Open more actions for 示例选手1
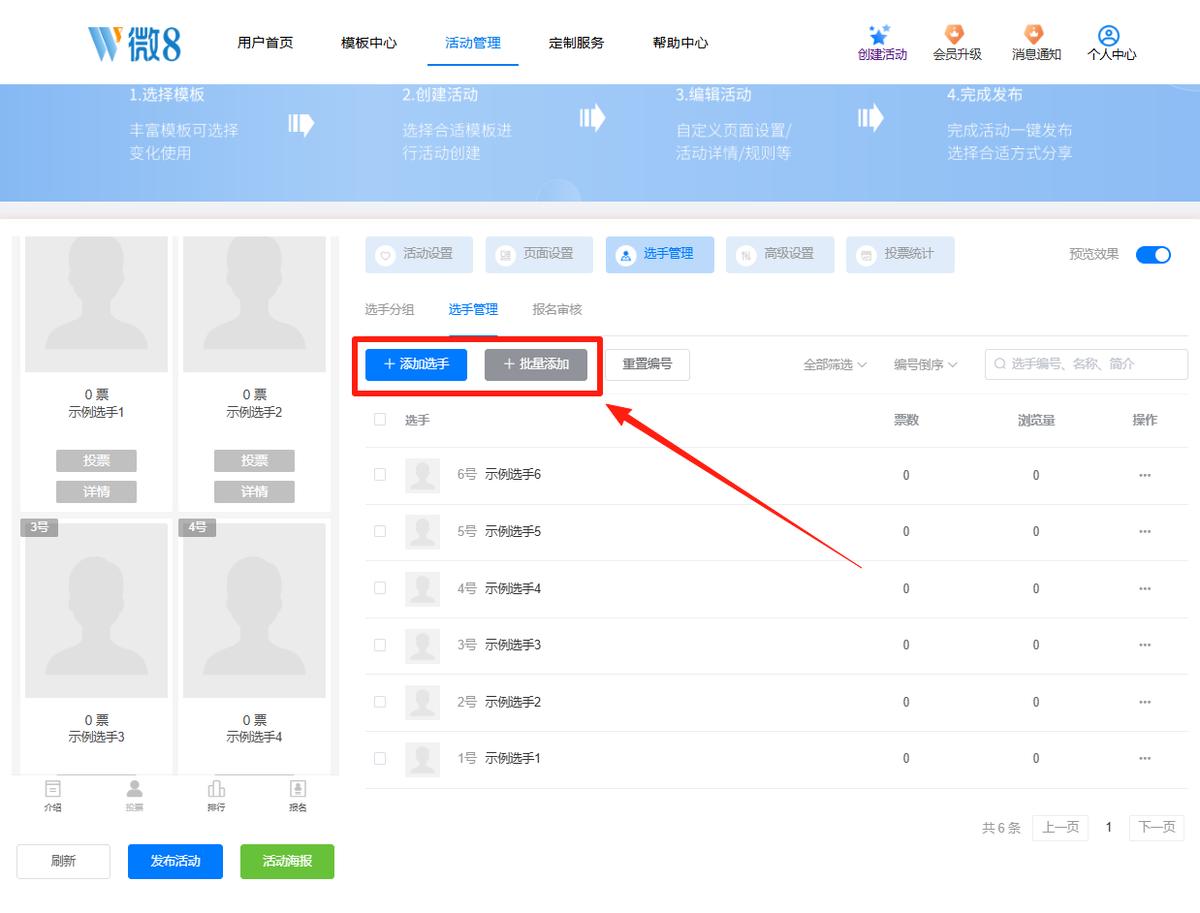Image resolution: width=1200 pixels, height=913 pixels. pyautogui.click(x=1145, y=758)
